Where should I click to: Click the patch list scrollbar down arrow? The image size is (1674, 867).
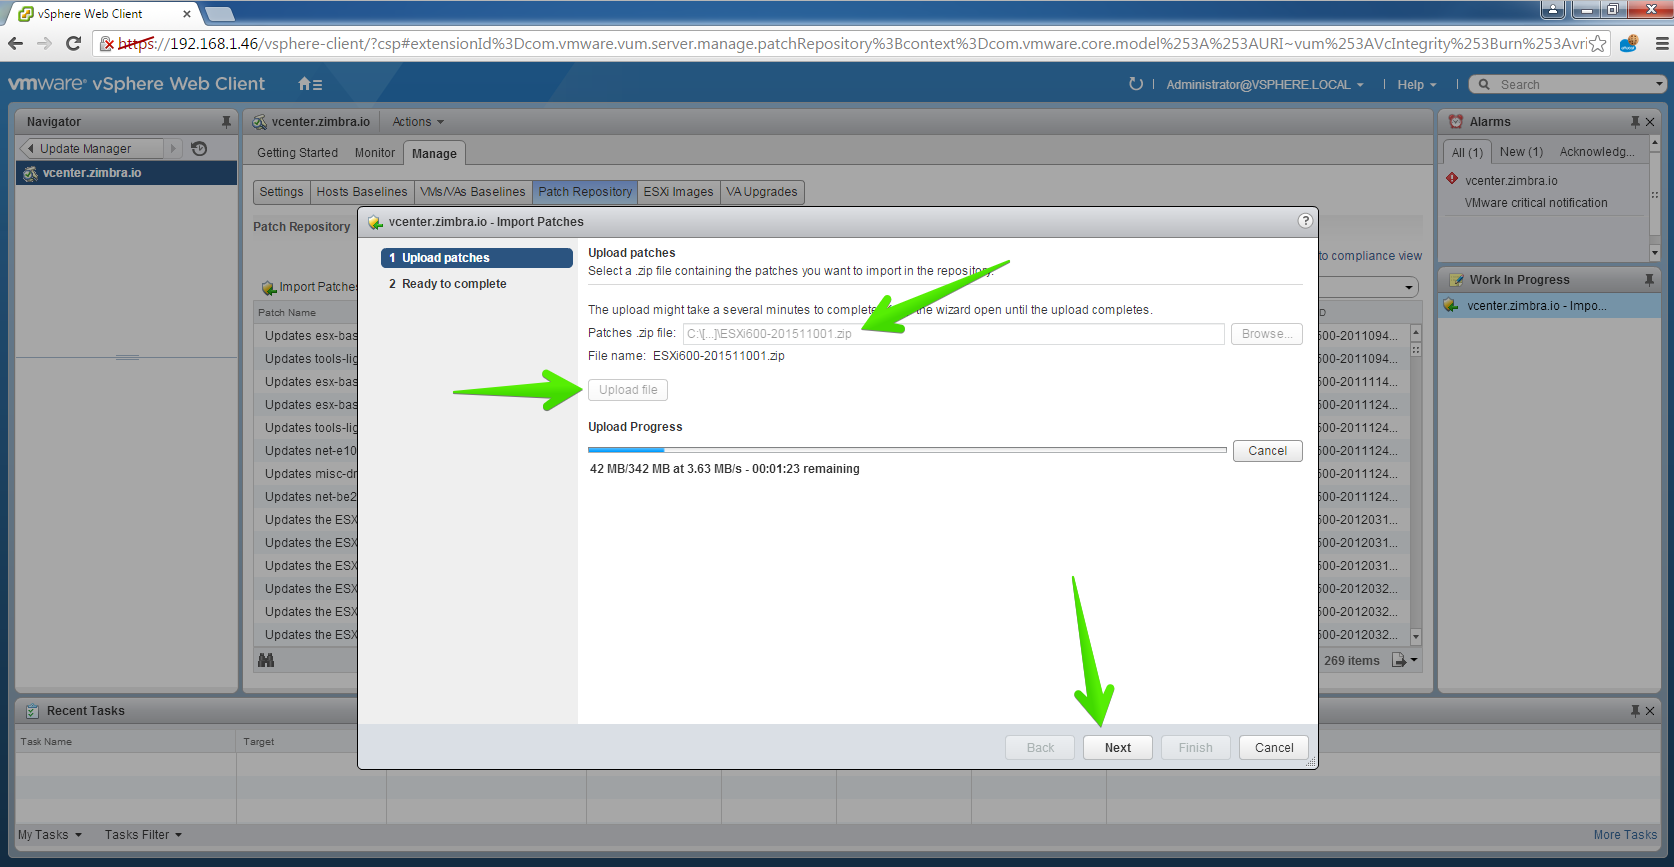pyautogui.click(x=1416, y=637)
